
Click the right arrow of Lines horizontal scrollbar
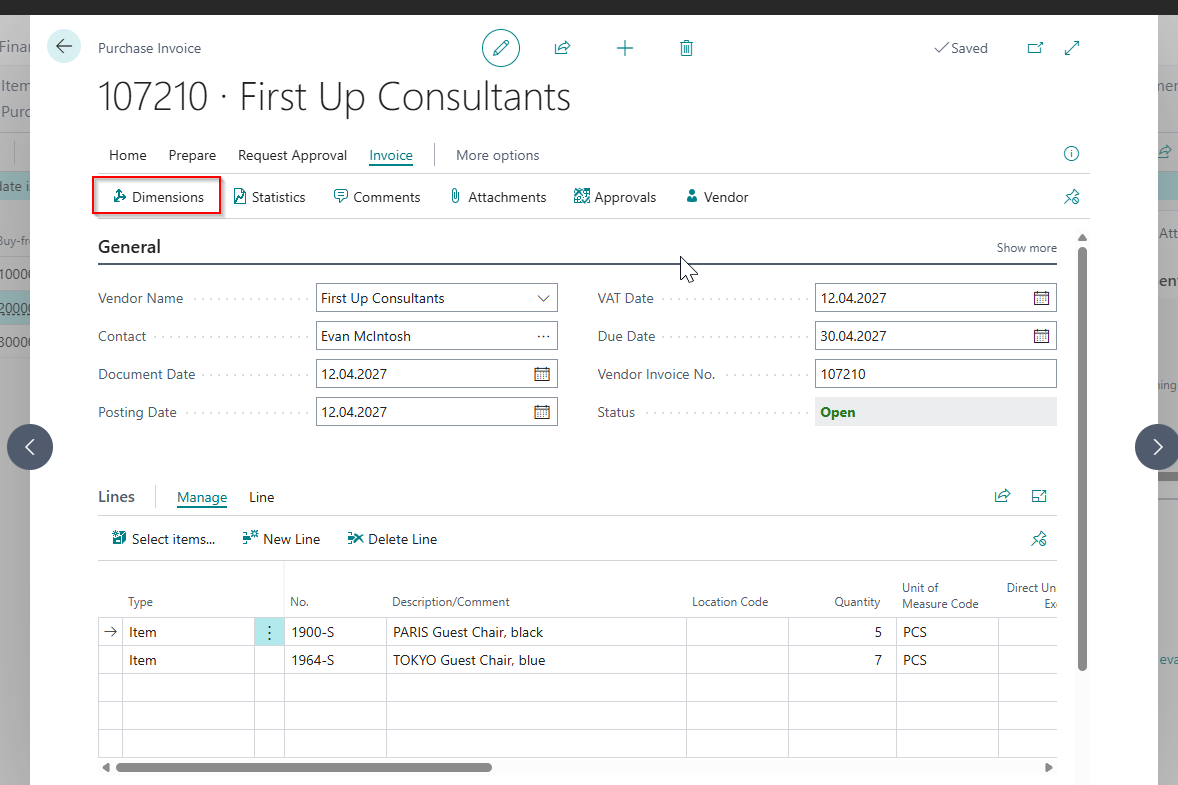tap(1049, 768)
